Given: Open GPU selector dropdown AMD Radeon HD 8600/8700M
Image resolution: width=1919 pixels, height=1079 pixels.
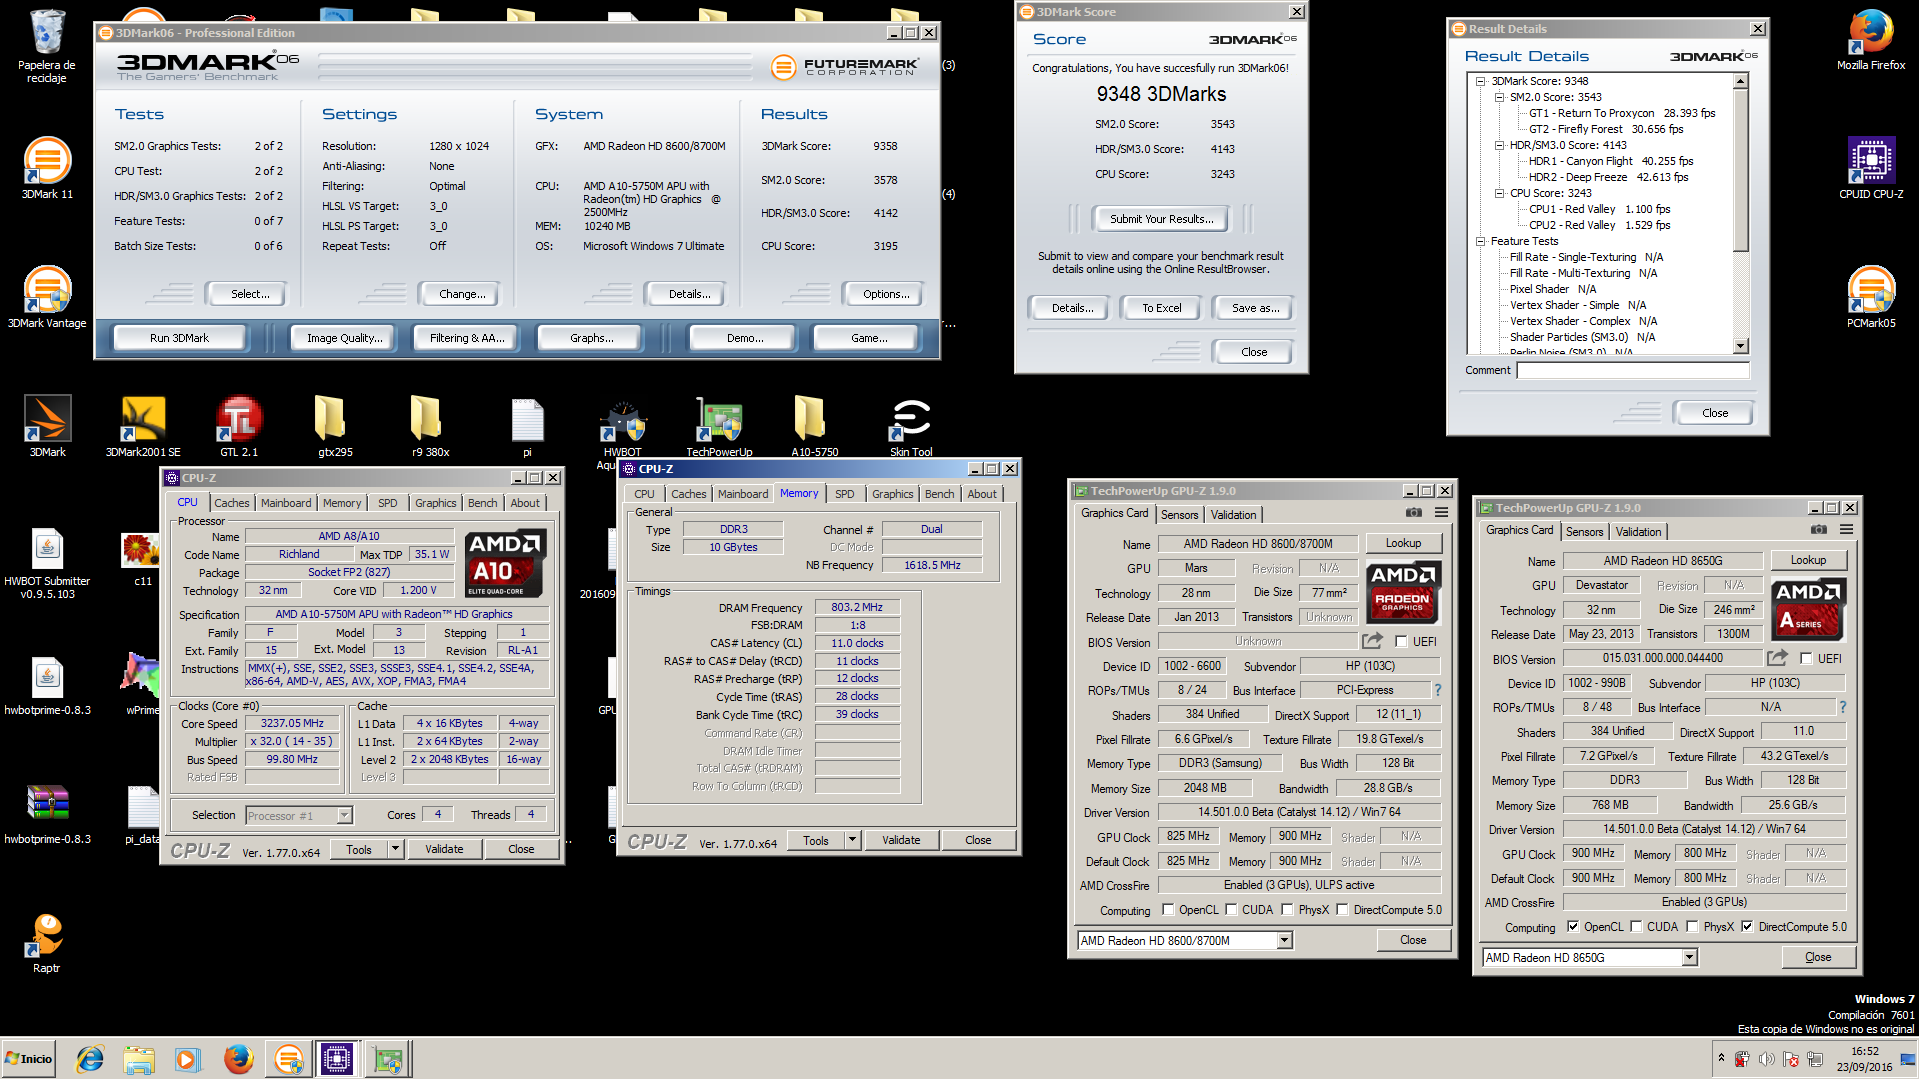Looking at the screenshot, I should coord(1285,941).
